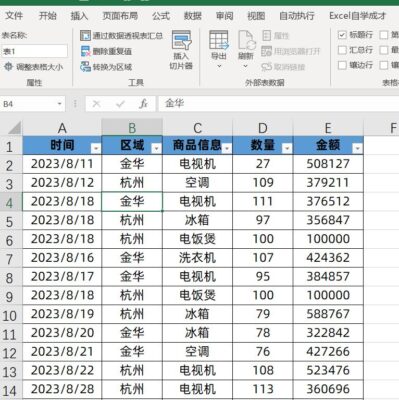The width and height of the screenshot is (399, 400).
Task: Click the 属性 icon in 外部表数据
Action: coord(266,35)
